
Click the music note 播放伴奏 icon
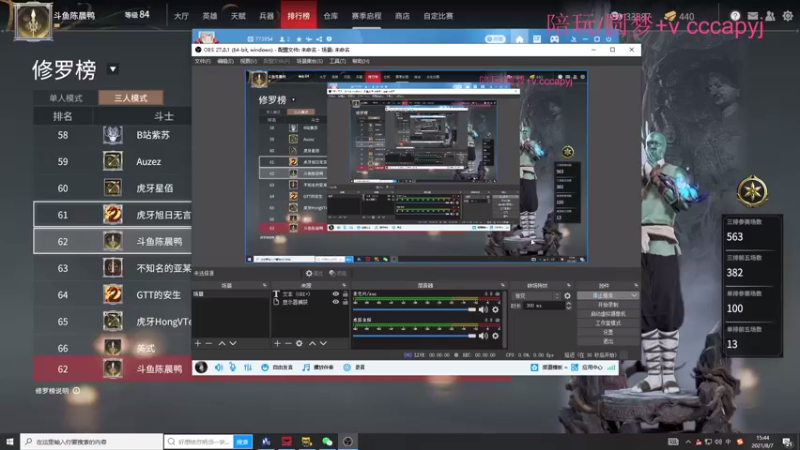[x=306, y=367]
